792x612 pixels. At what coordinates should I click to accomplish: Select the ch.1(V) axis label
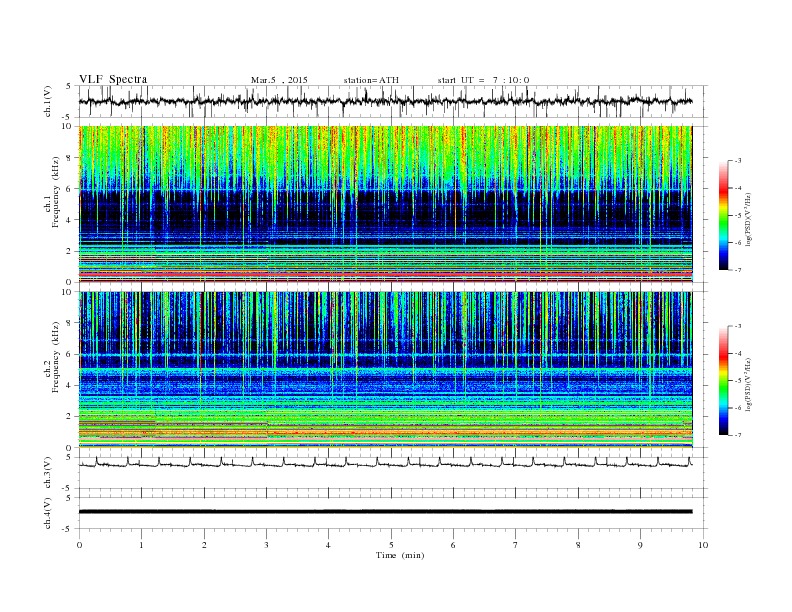(x=48, y=101)
